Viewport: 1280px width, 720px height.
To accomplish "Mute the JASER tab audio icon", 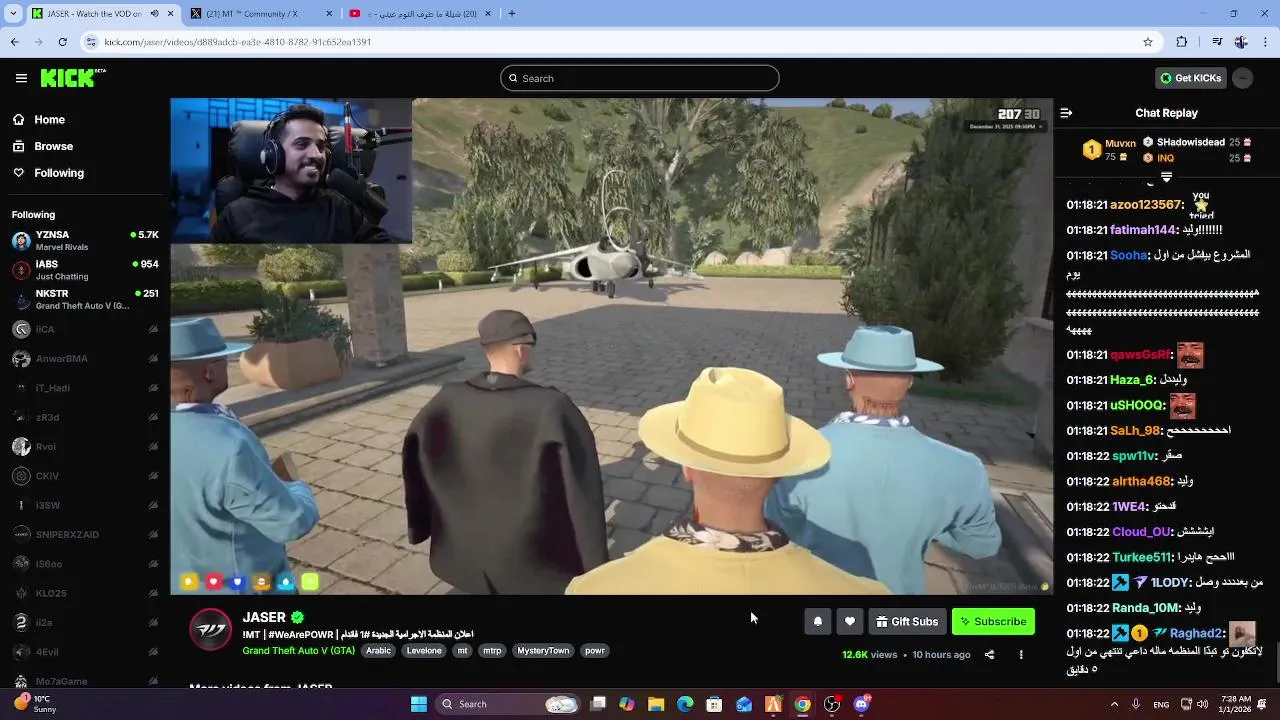I will pos(155,14).
